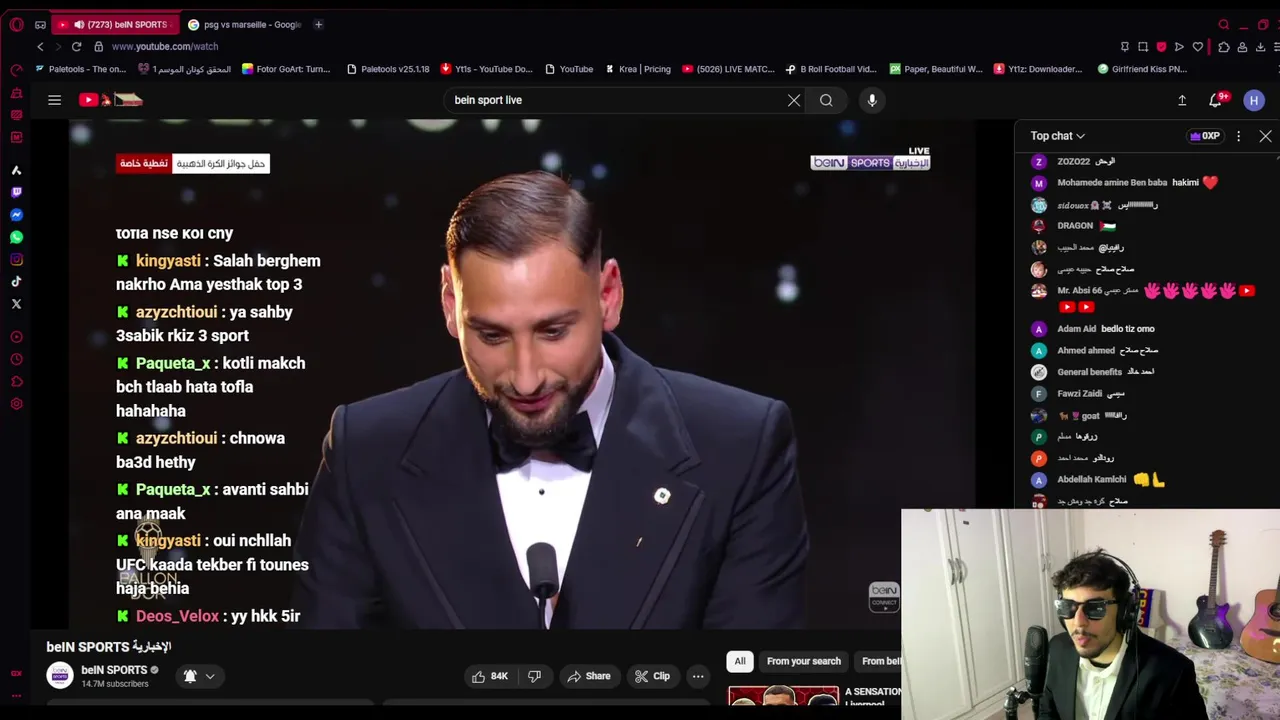Open video more actions three dots
The image size is (1280, 720).
(698, 676)
